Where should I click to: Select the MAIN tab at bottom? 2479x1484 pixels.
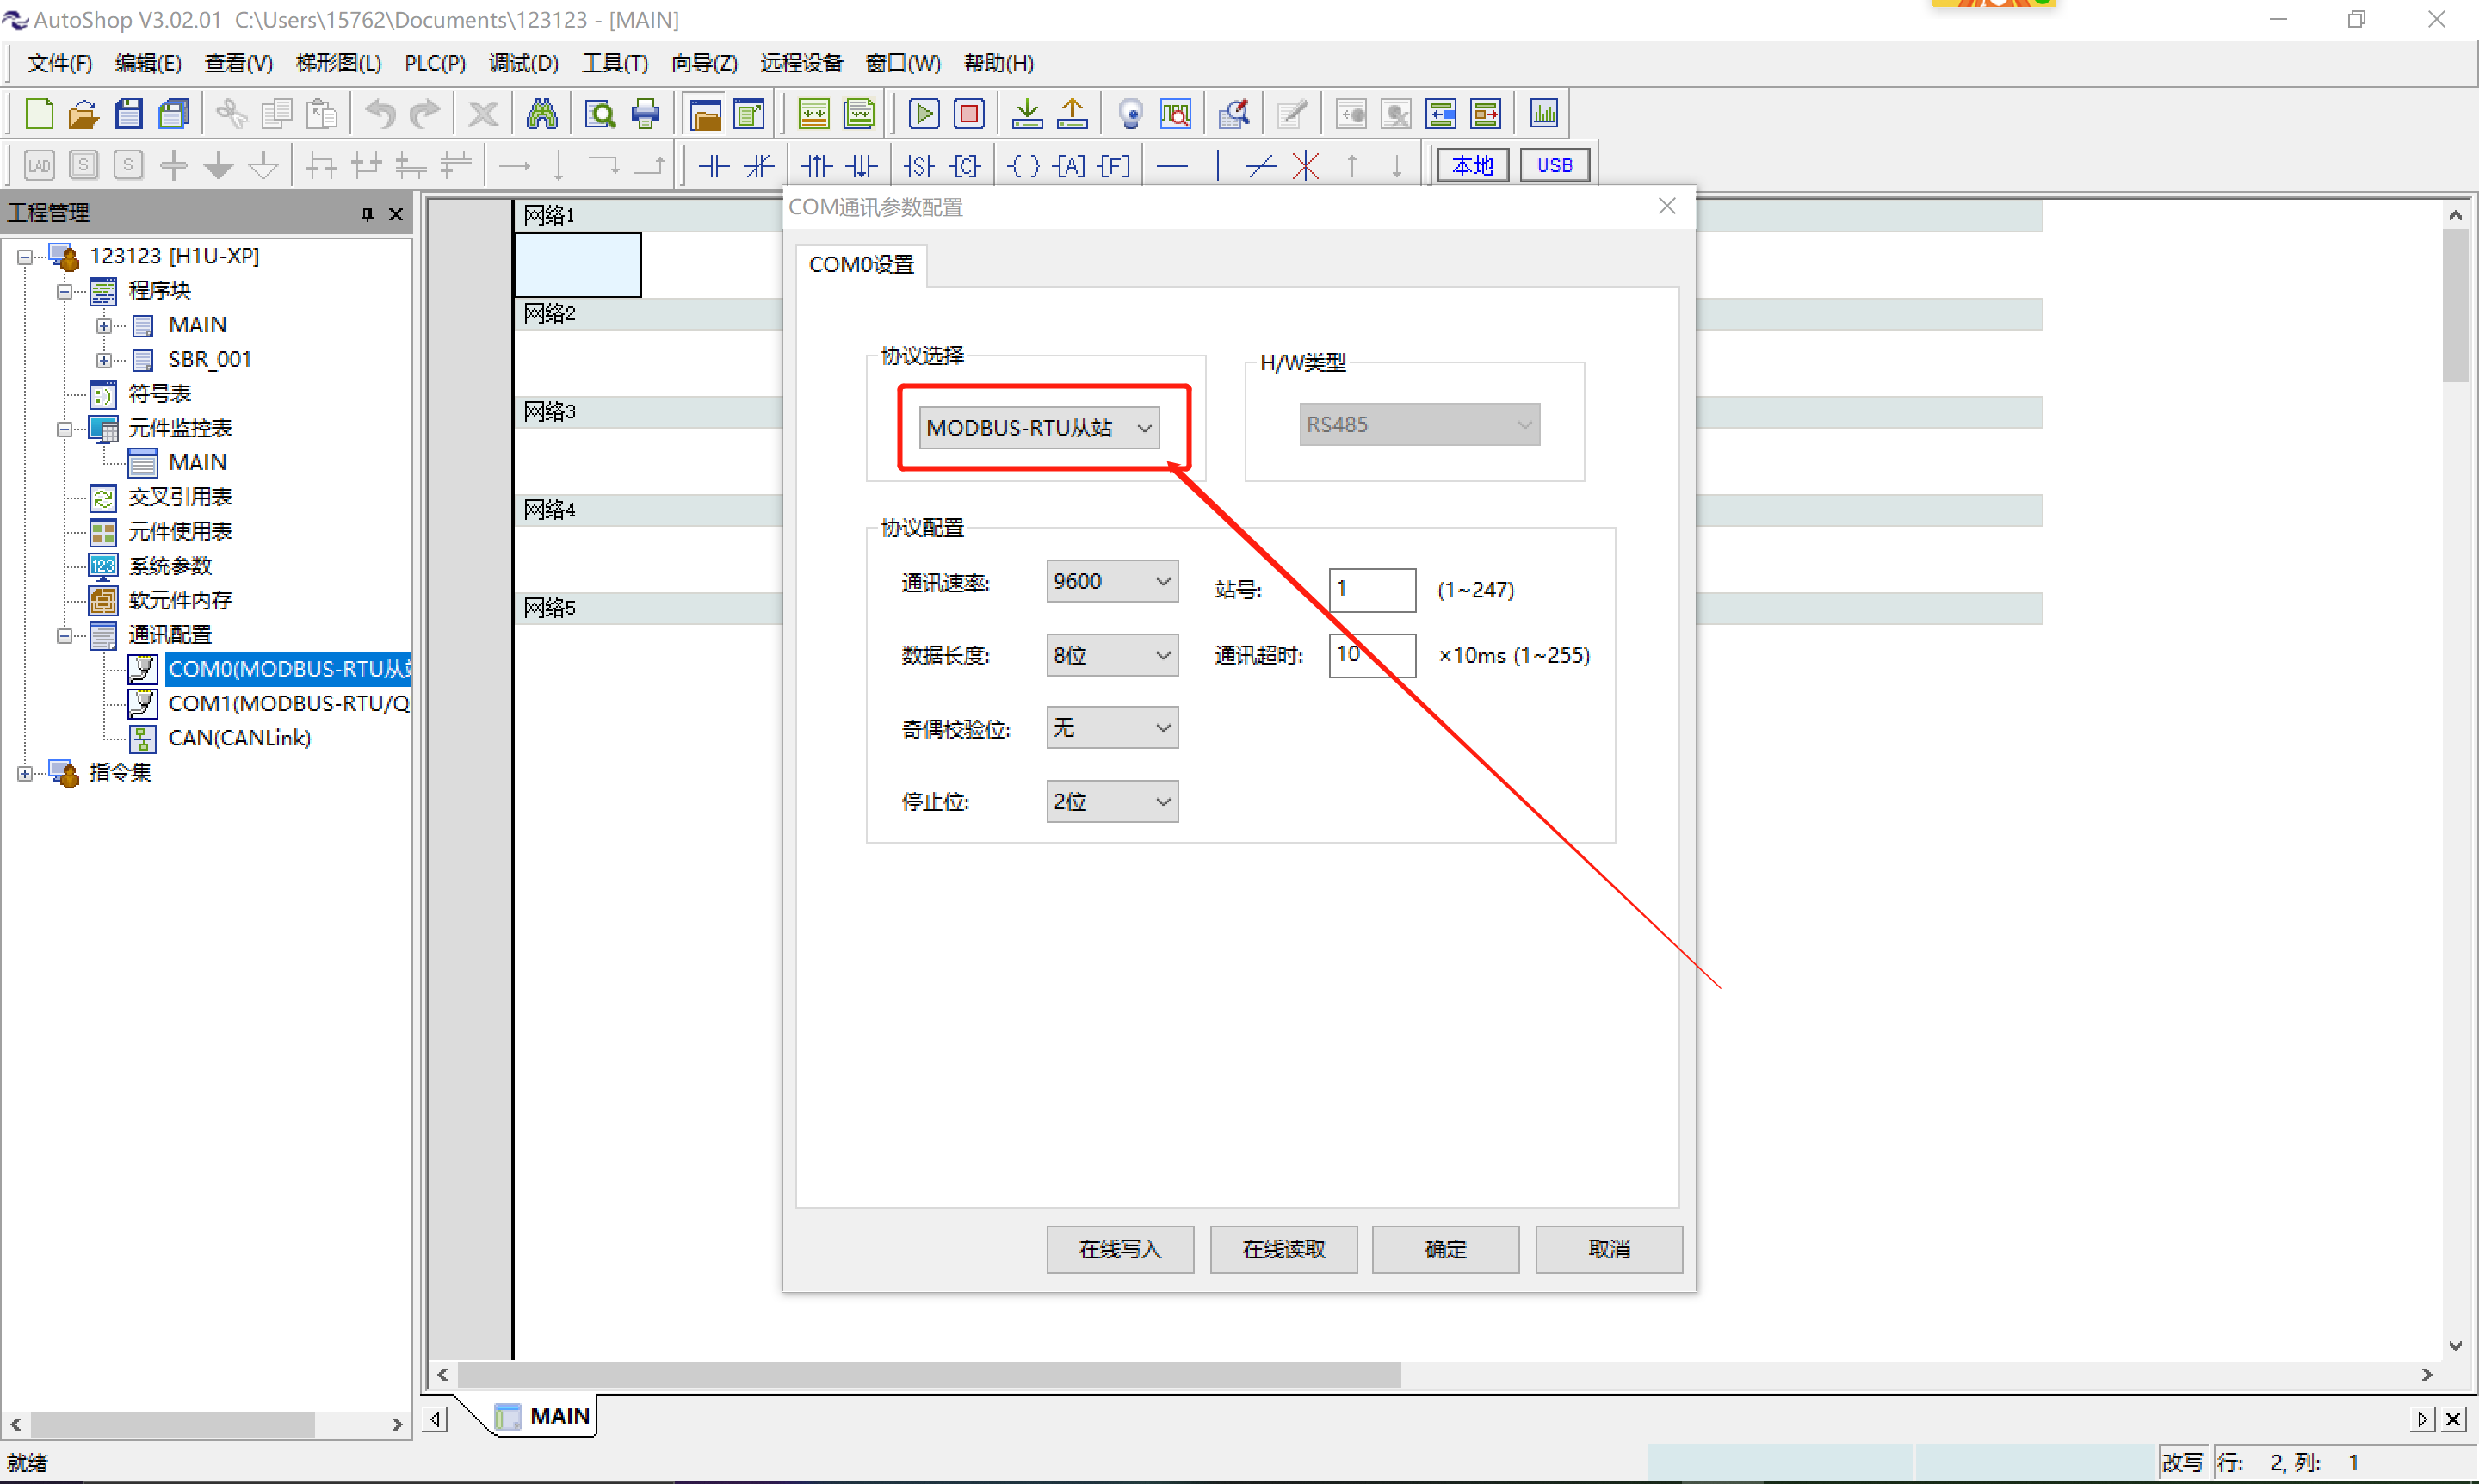[545, 1416]
